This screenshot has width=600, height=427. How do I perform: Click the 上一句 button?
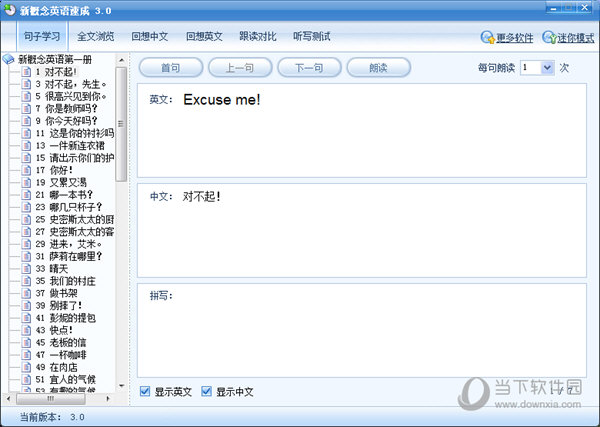click(240, 68)
